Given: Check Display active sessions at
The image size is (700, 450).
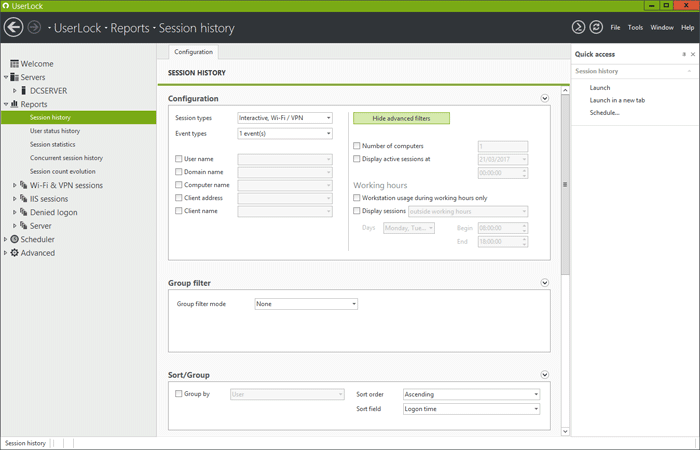Looking at the screenshot, I should [x=357, y=158].
